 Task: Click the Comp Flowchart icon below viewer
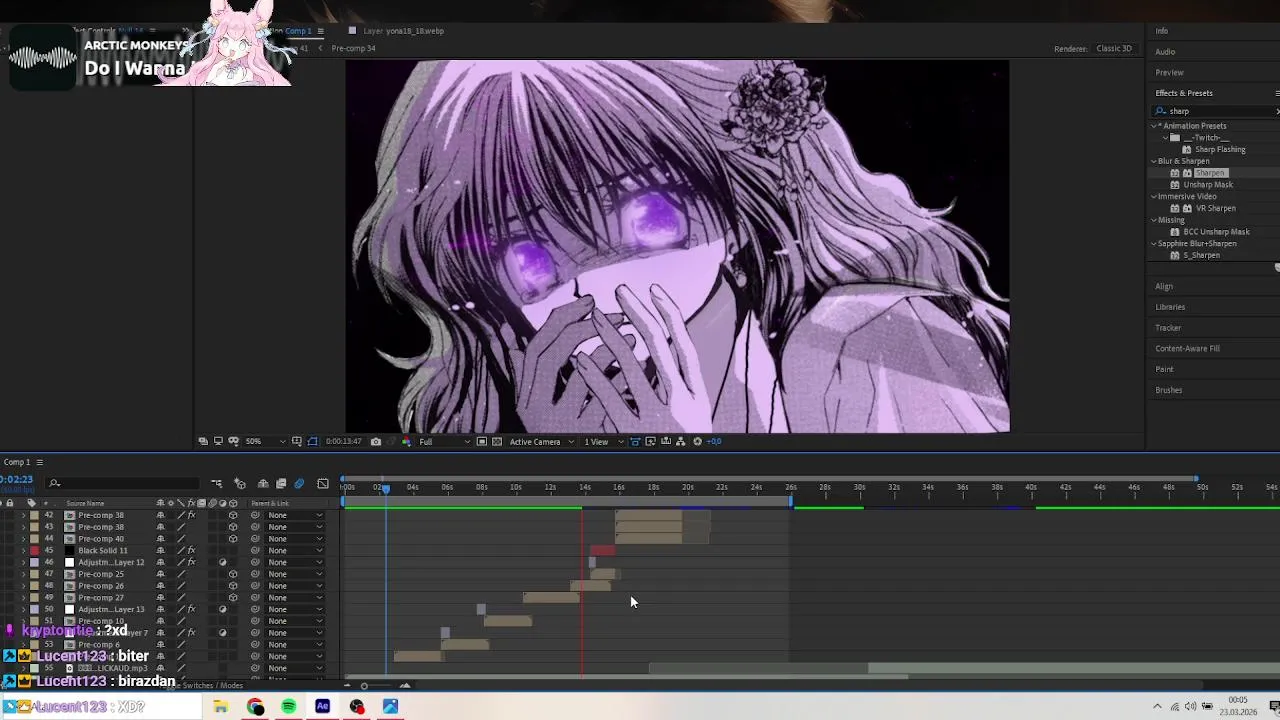click(681, 441)
